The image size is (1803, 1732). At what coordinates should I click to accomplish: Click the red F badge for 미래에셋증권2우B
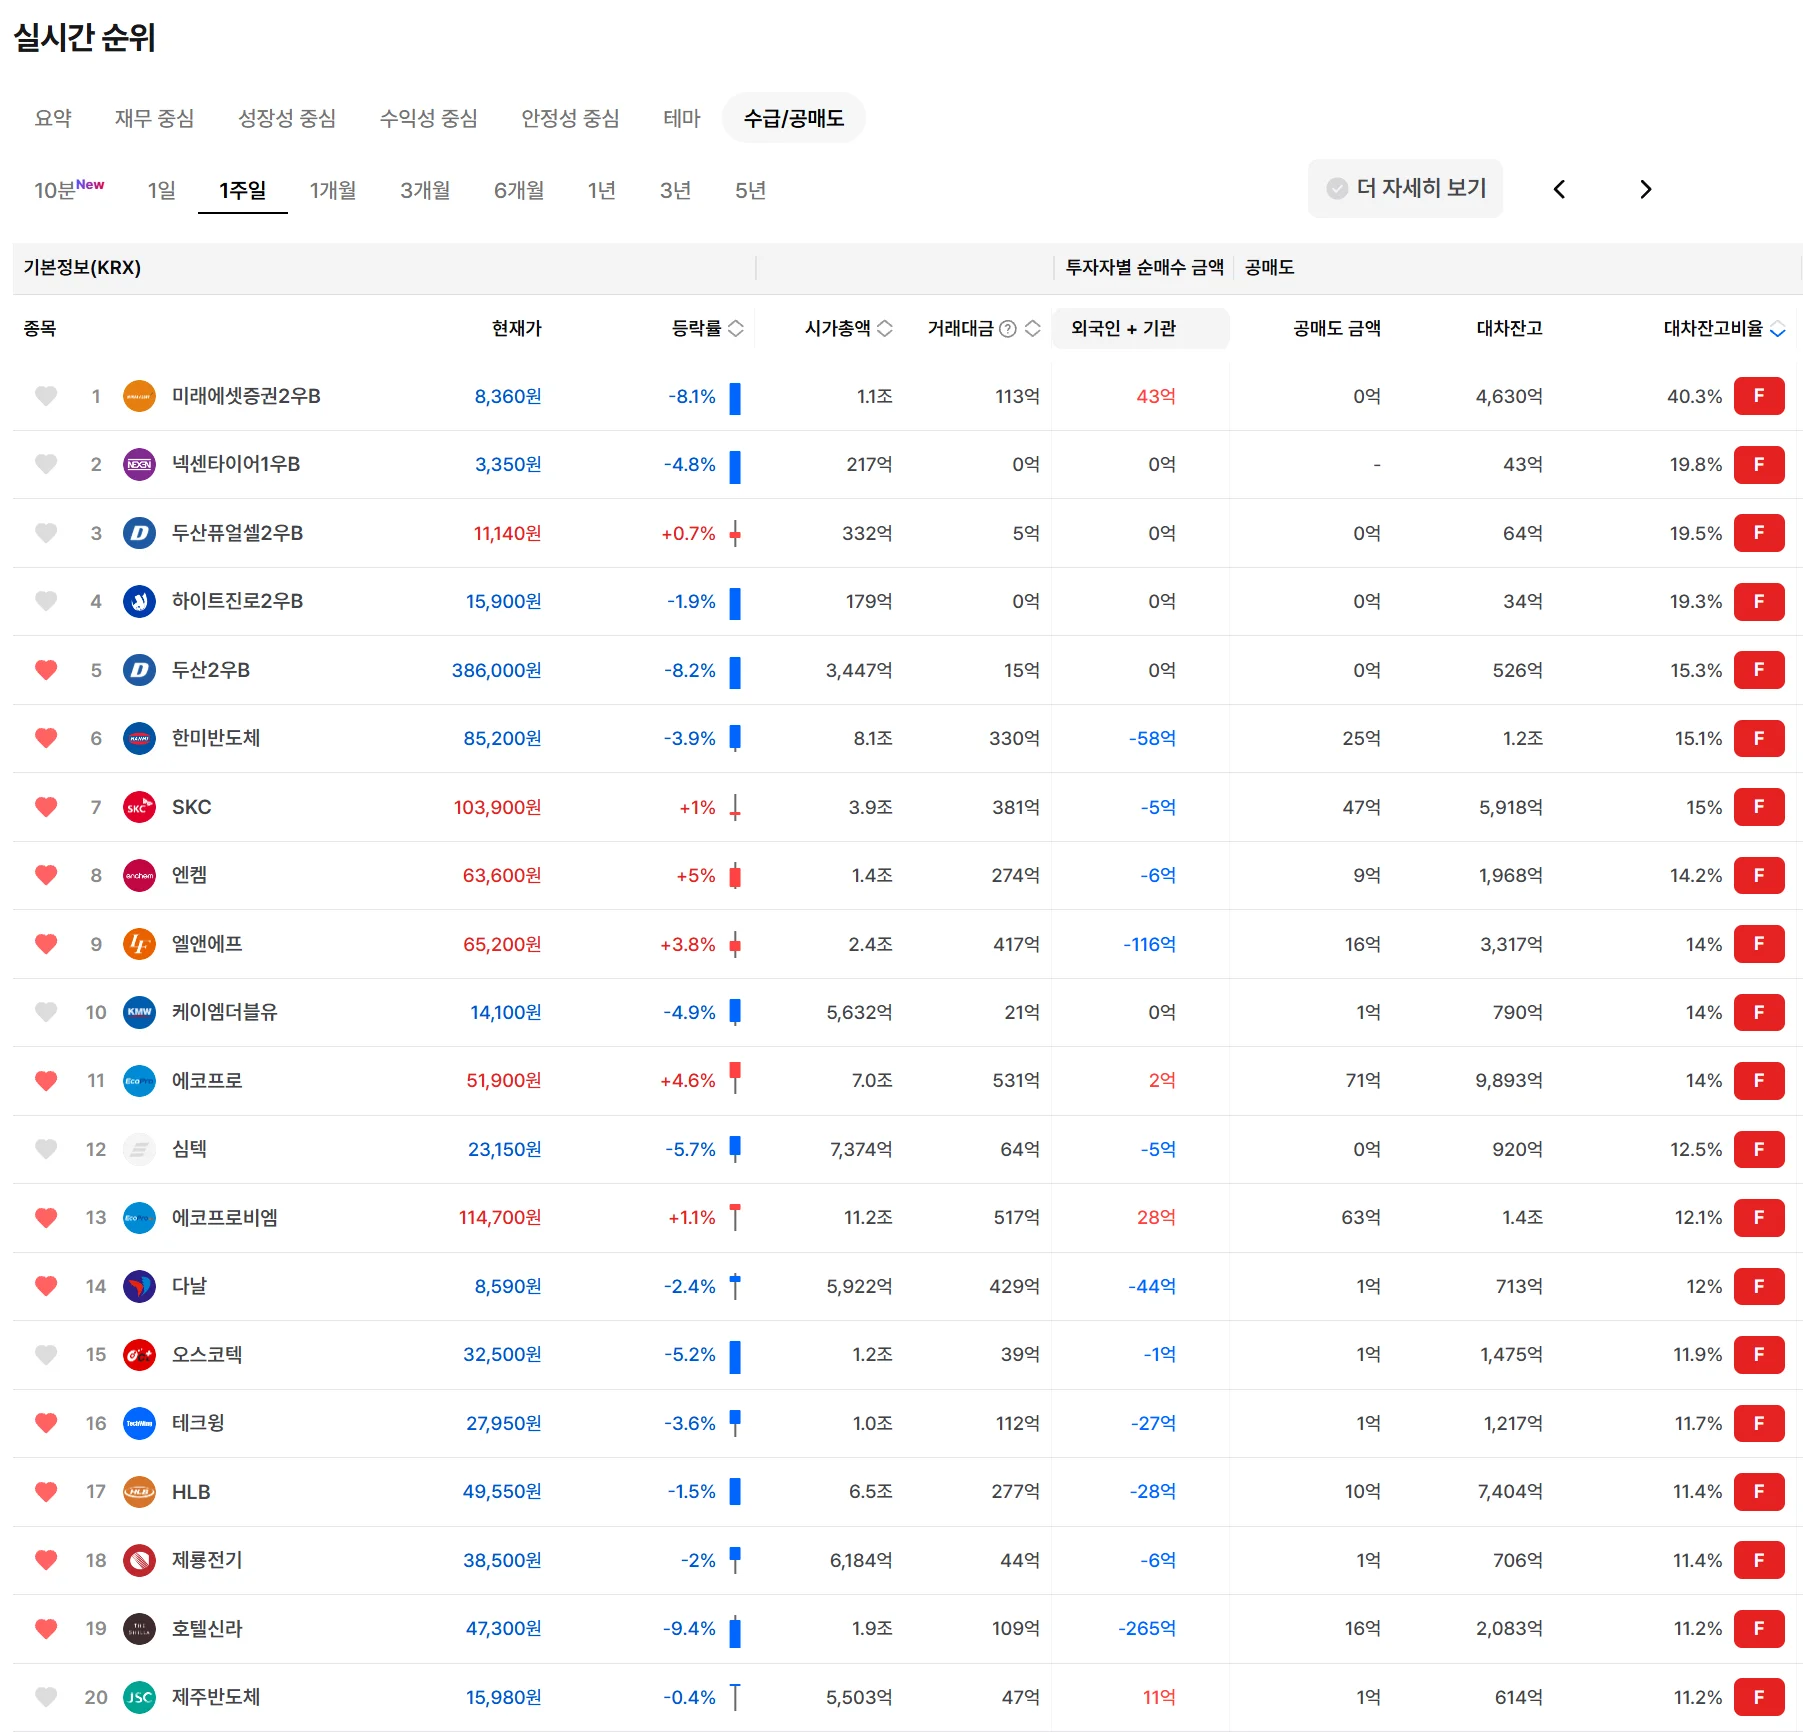coord(1759,396)
